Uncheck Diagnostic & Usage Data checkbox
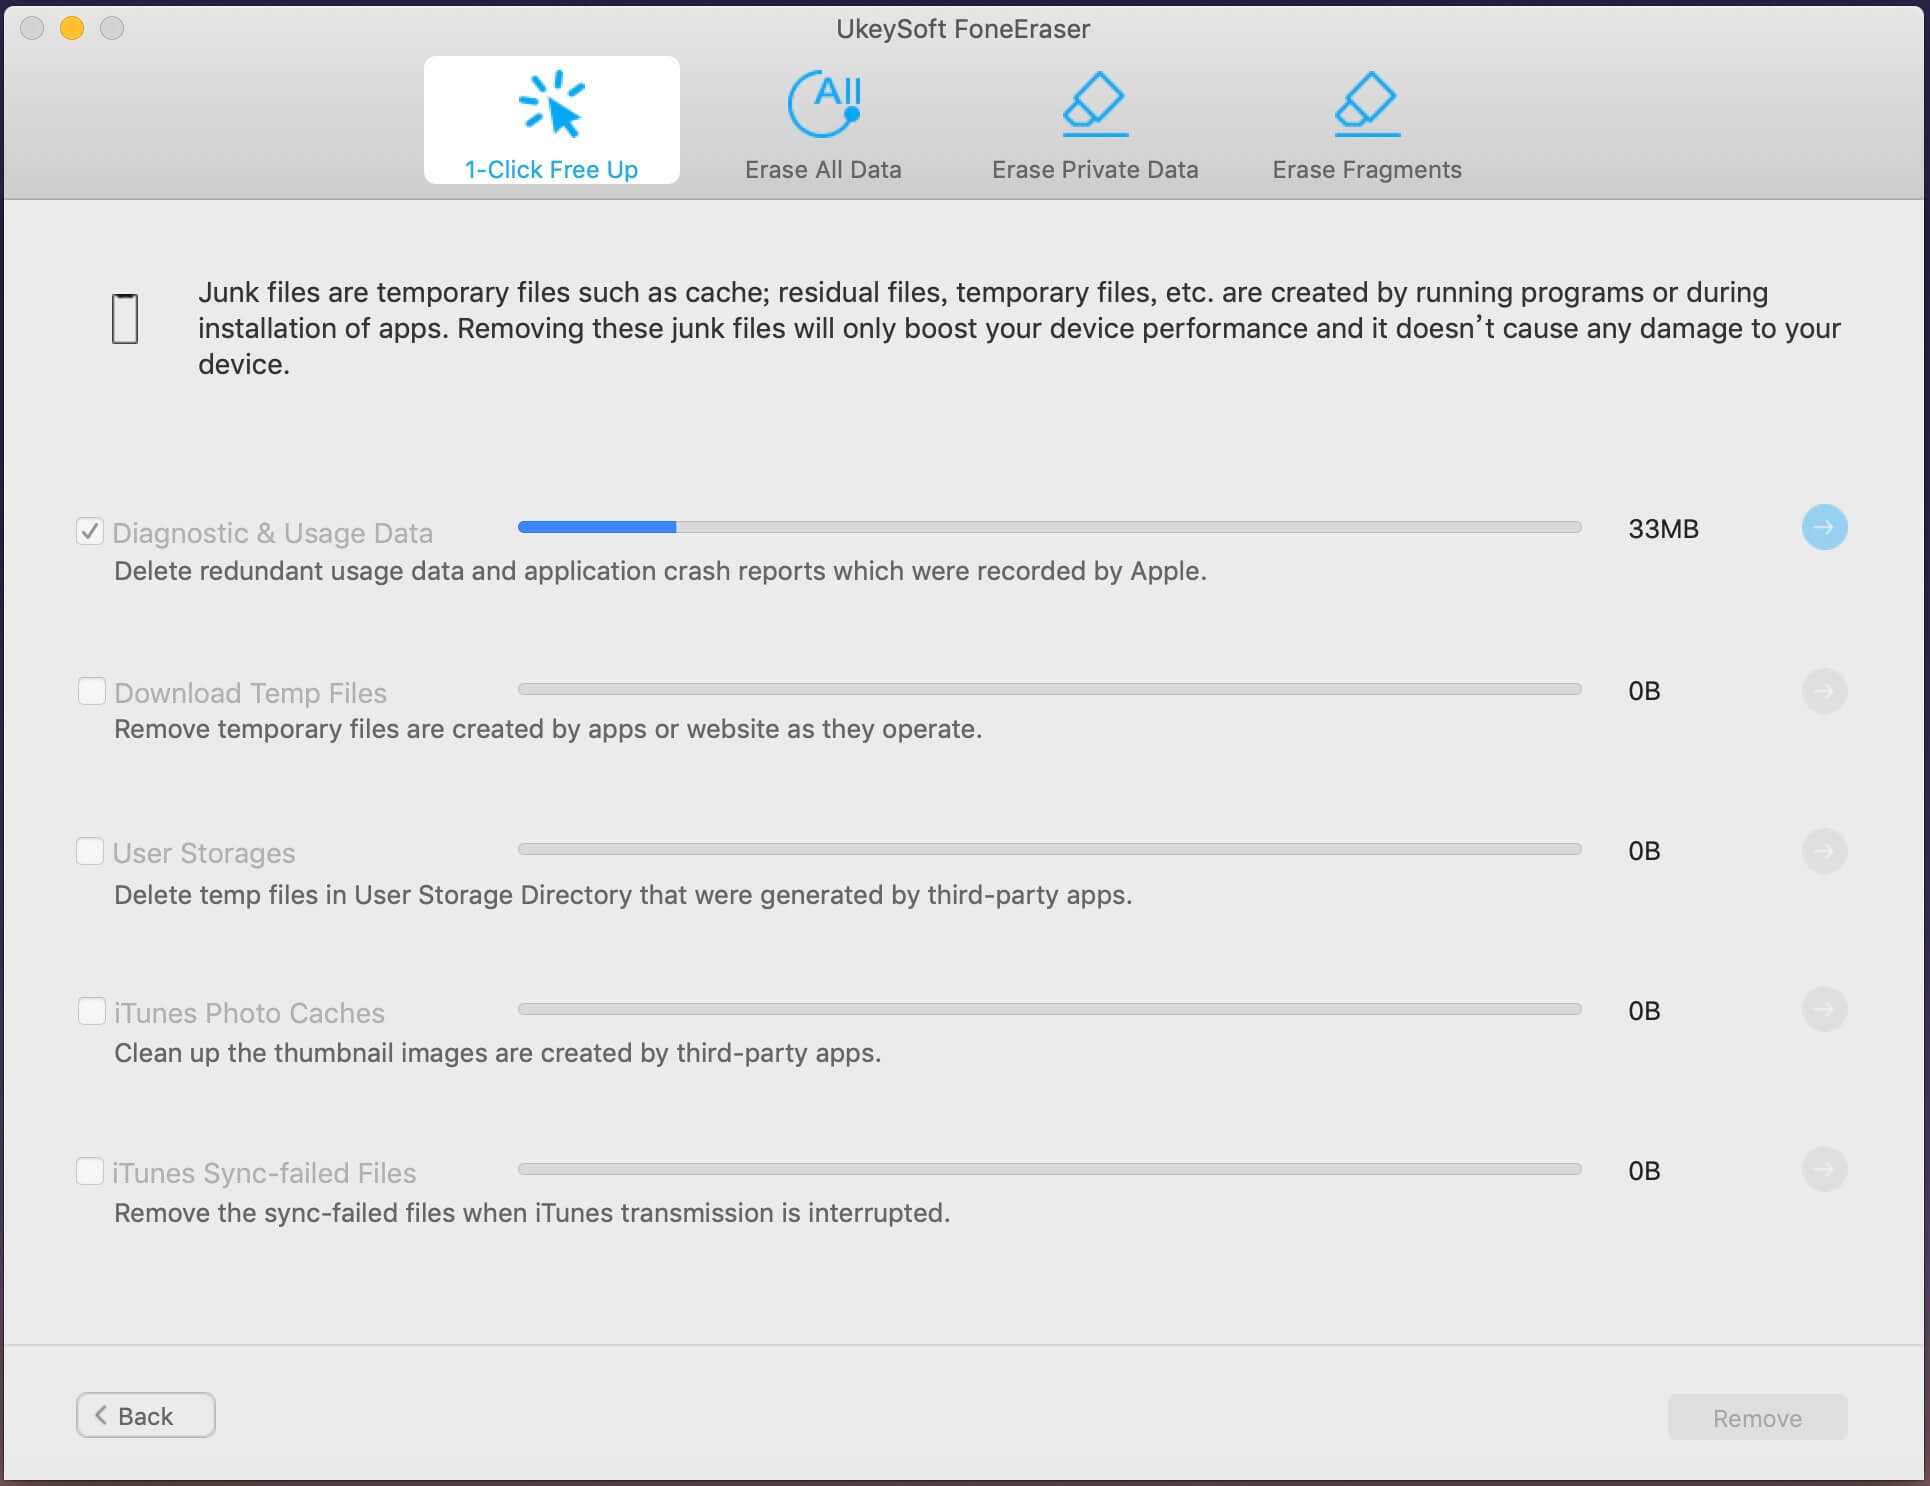The height and width of the screenshot is (1486, 1930). click(90, 531)
